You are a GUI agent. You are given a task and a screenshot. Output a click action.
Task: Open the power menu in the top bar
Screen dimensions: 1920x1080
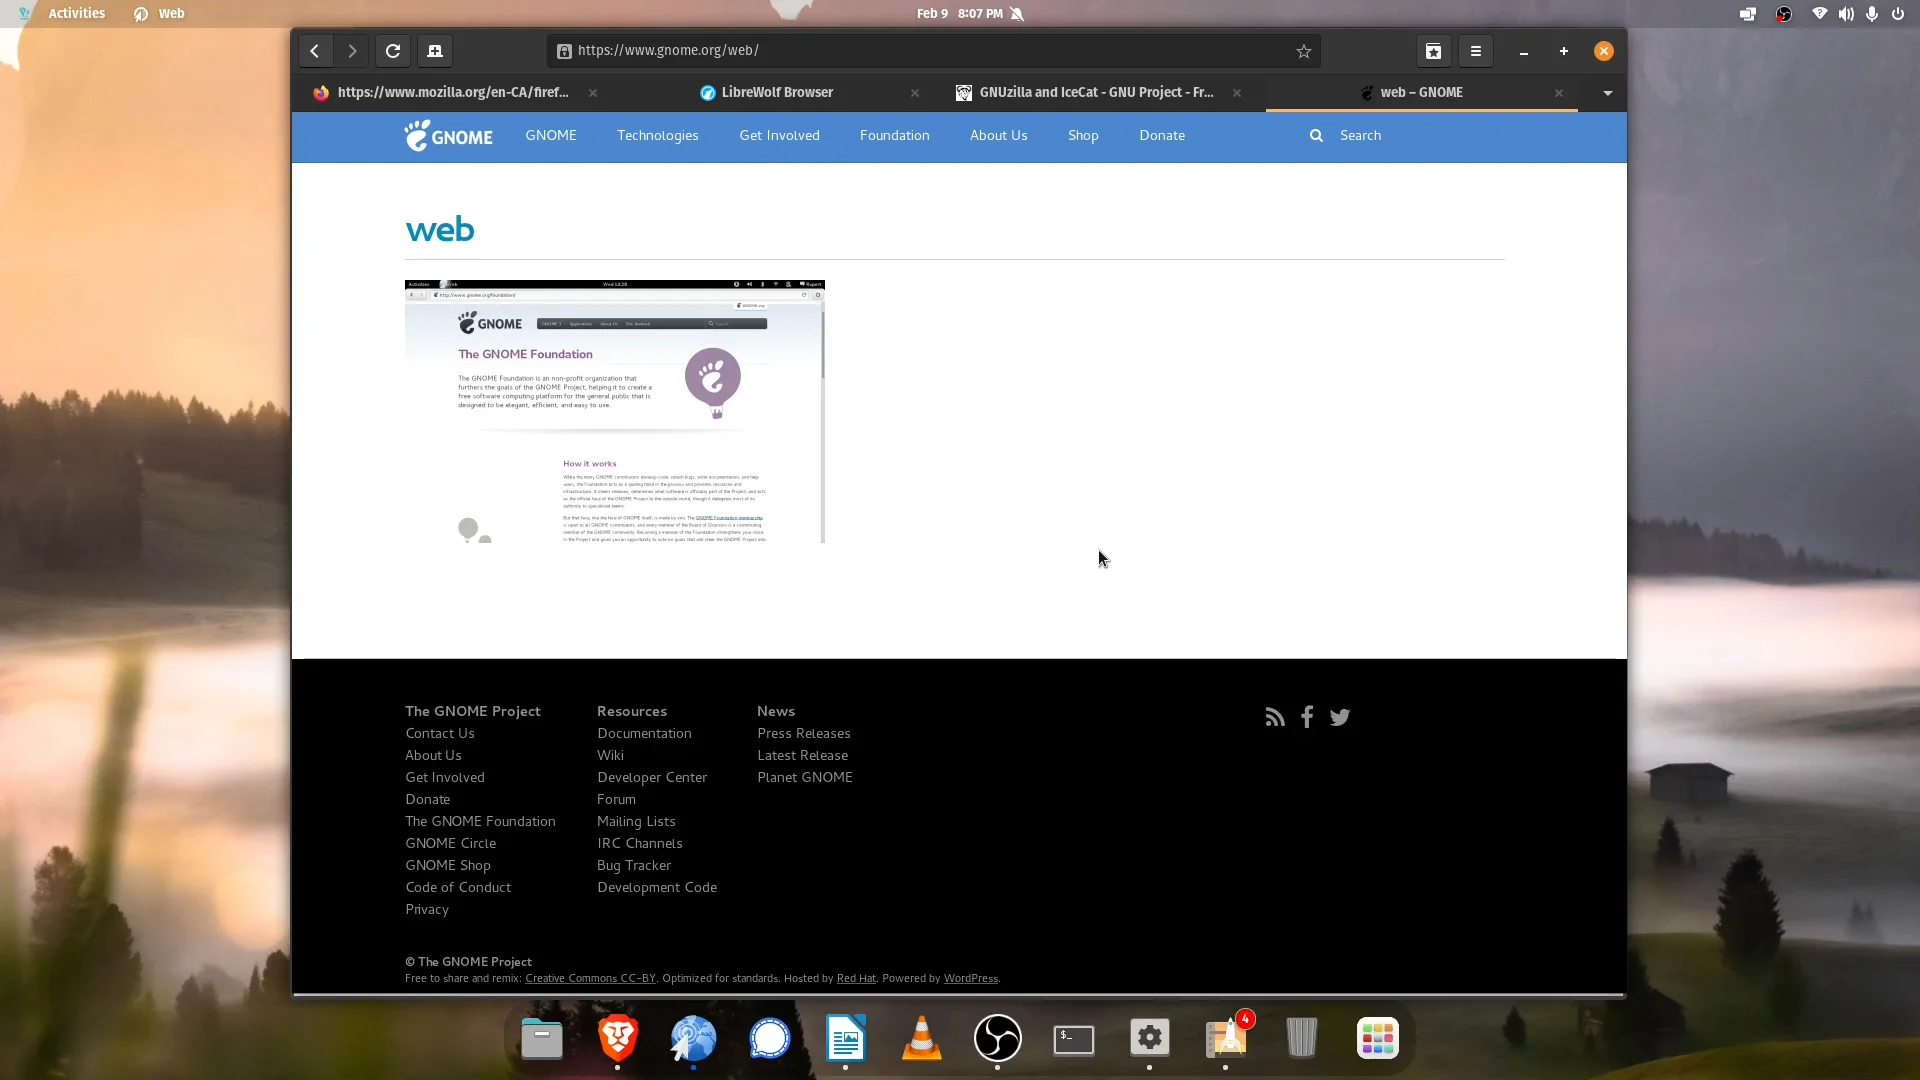tap(1897, 14)
